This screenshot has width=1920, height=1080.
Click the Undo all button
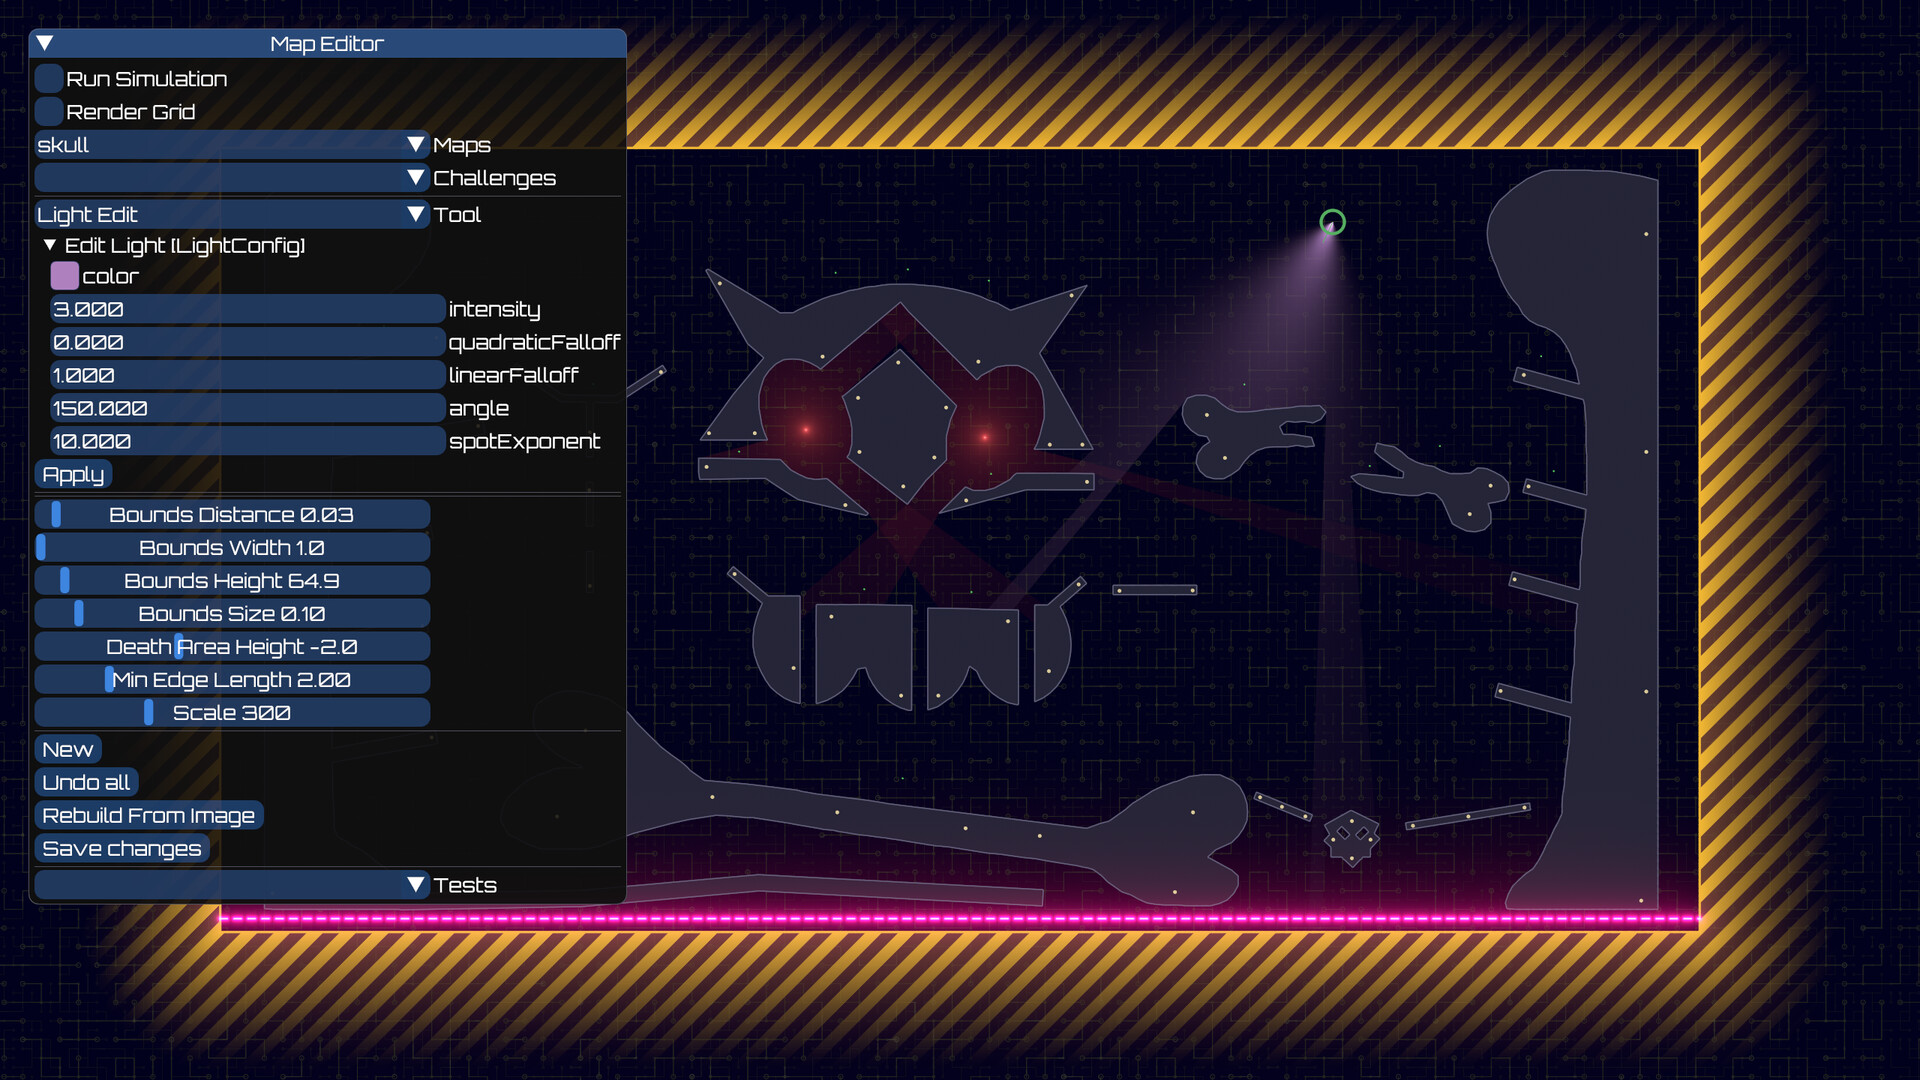click(86, 782)
